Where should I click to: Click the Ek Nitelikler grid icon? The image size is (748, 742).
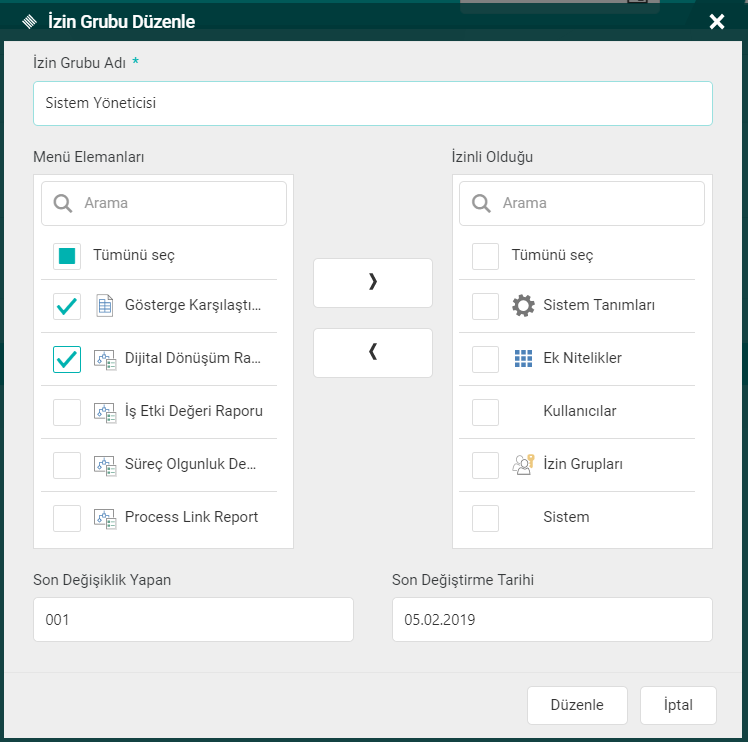point(523,358)
